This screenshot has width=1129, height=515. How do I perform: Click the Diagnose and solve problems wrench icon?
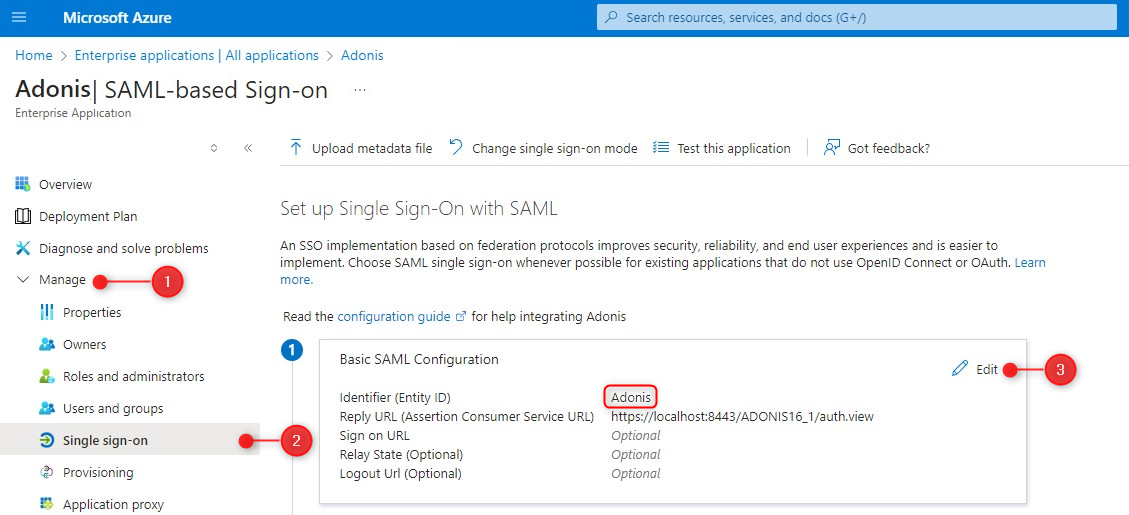pos(23,248)
